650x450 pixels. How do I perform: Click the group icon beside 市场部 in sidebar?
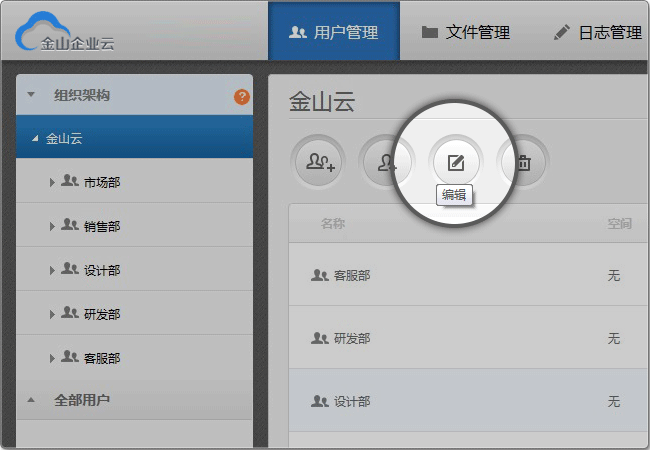(70, 181)
